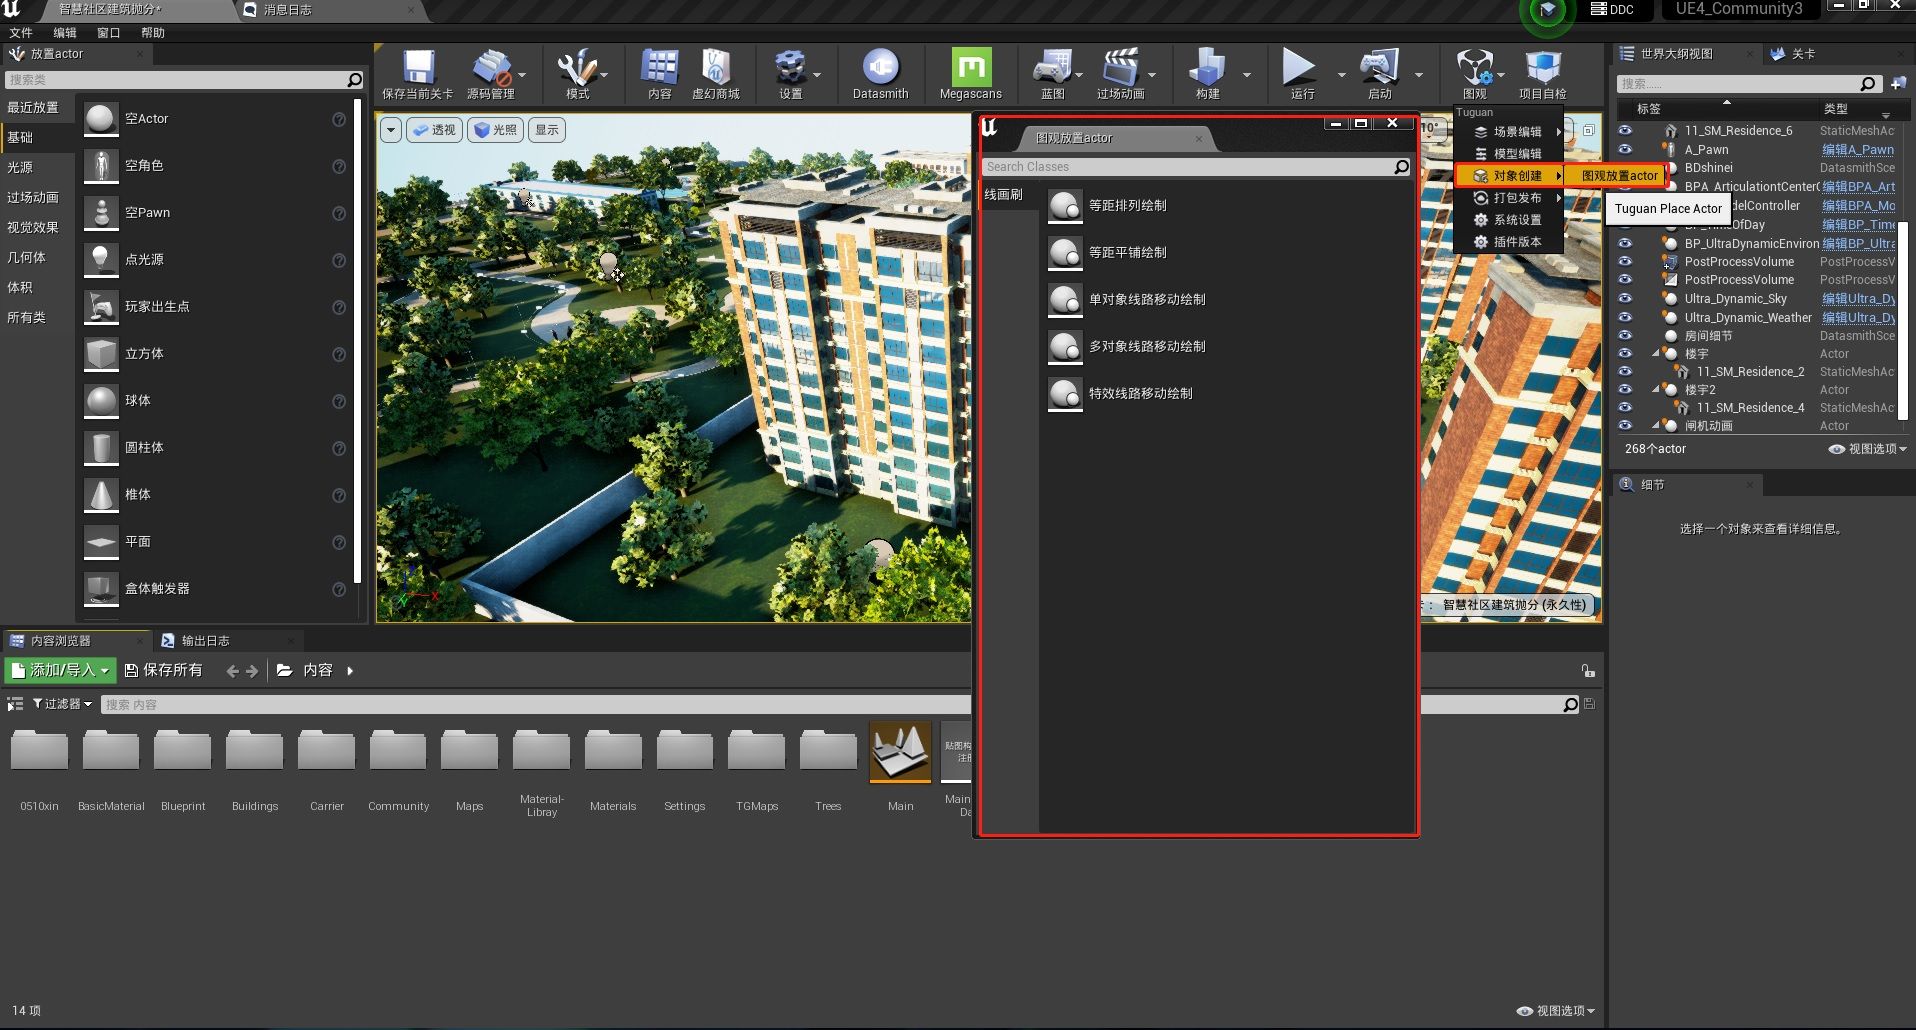
Task: Select the 椎体 cone icon
Action: pos(101,495)
